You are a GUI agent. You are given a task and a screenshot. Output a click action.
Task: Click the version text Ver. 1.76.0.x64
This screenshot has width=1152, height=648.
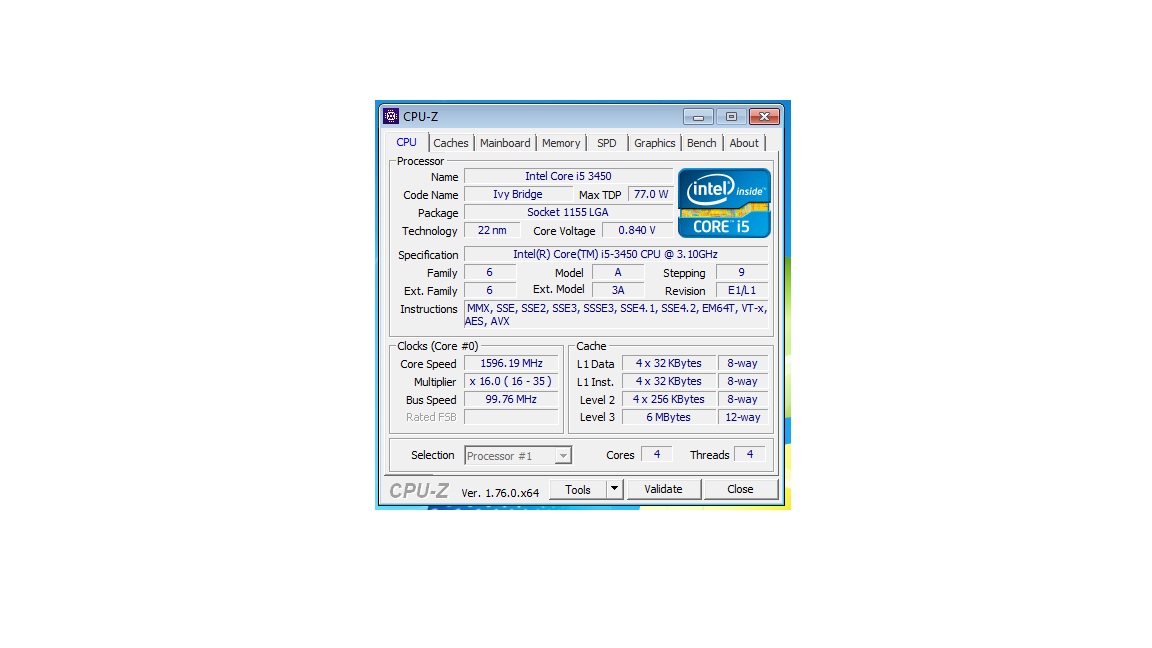pyautogui.click(x=500, y=493)
